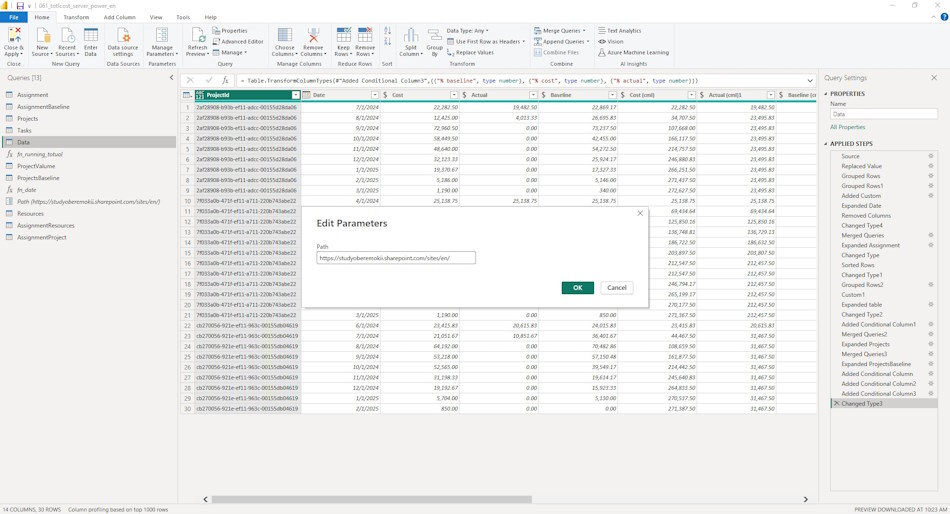Open the Cost column filter dropdown

point(454,95)
